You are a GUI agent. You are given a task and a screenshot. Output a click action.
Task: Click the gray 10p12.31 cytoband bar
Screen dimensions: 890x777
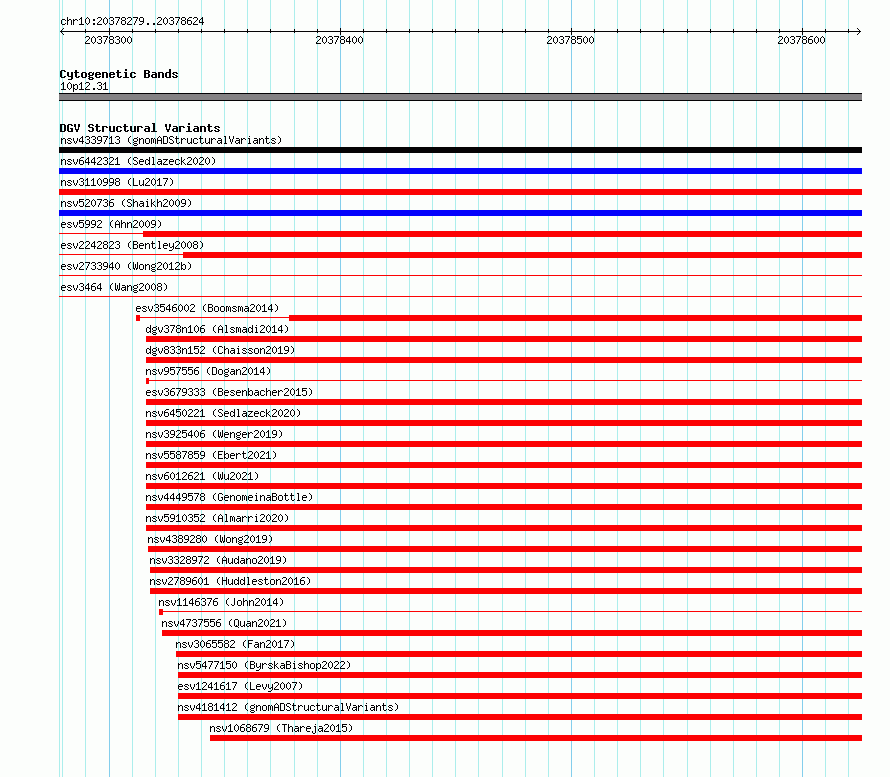tap(460, 97)
